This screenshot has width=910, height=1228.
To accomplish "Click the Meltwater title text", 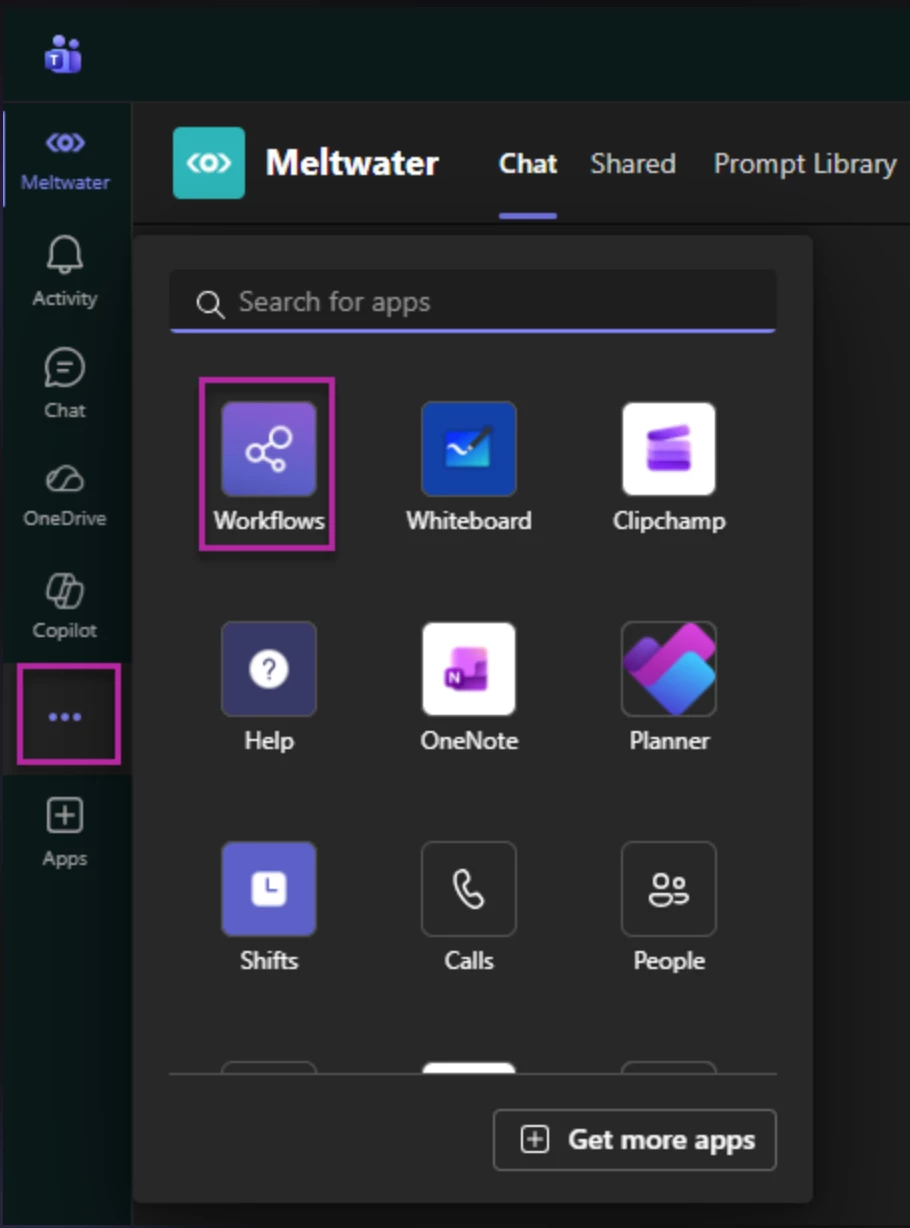I will (352, 163).
